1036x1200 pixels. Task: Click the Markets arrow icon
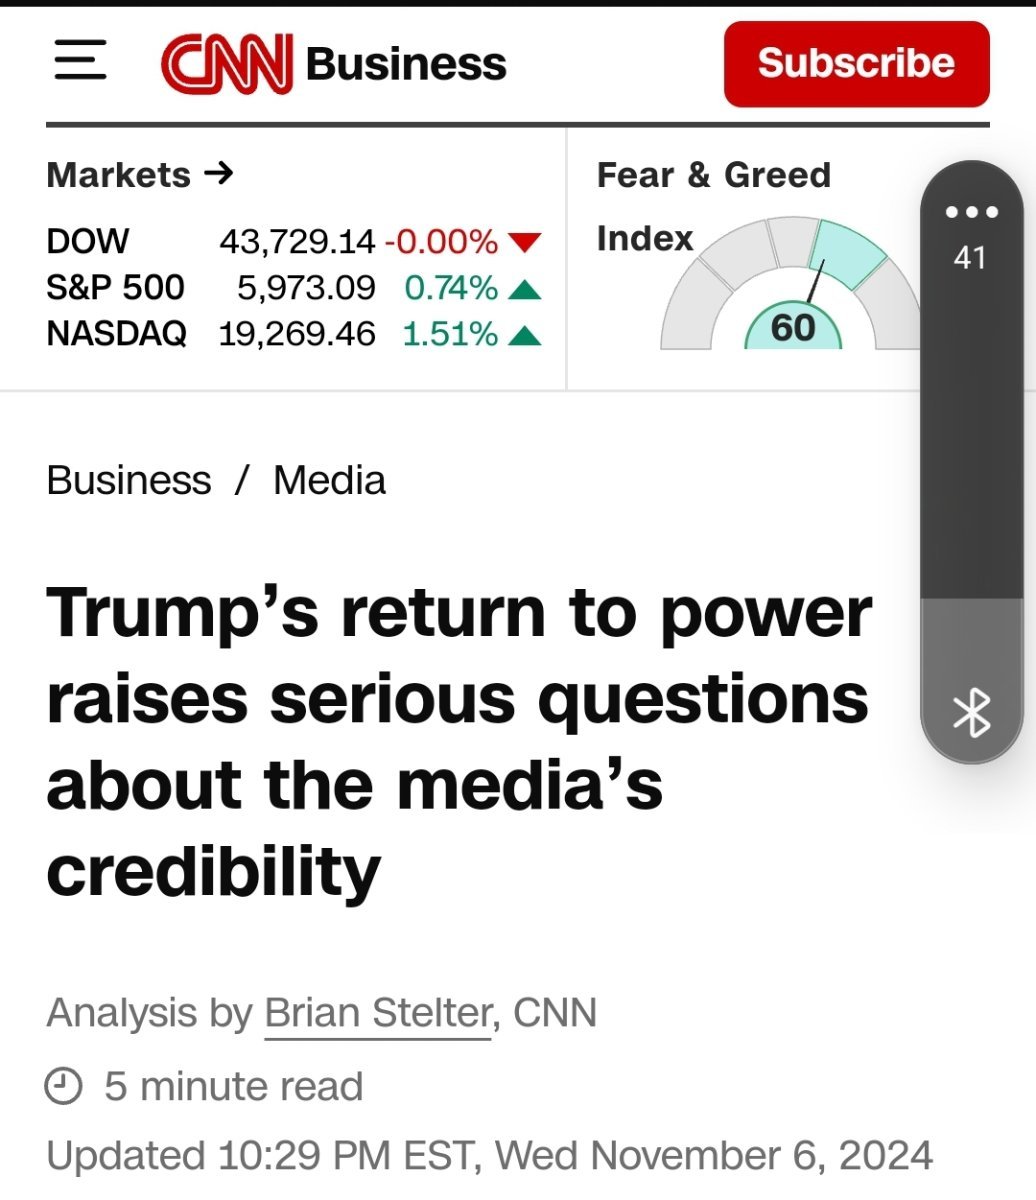(x=218, y=174)
